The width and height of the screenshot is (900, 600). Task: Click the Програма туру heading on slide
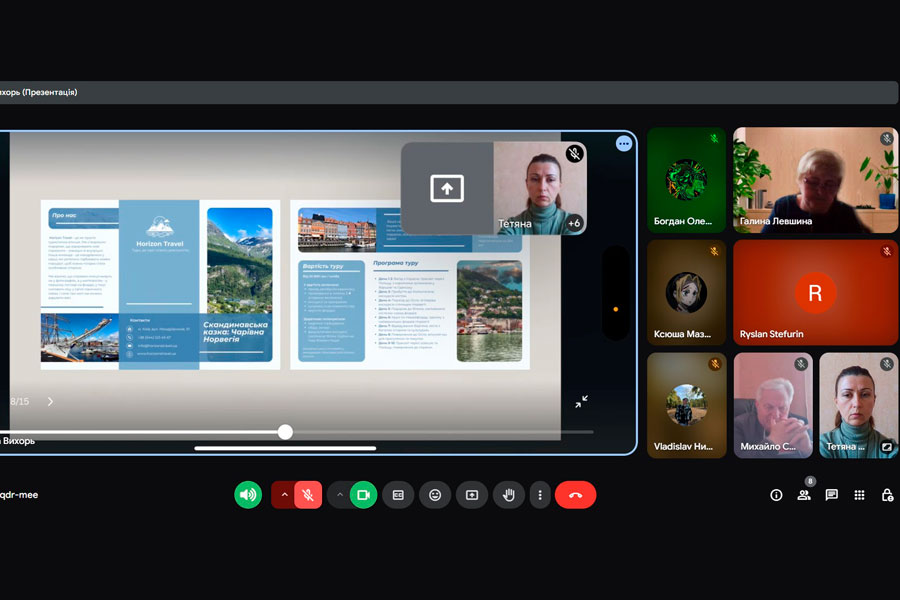[x=395, y=263]
